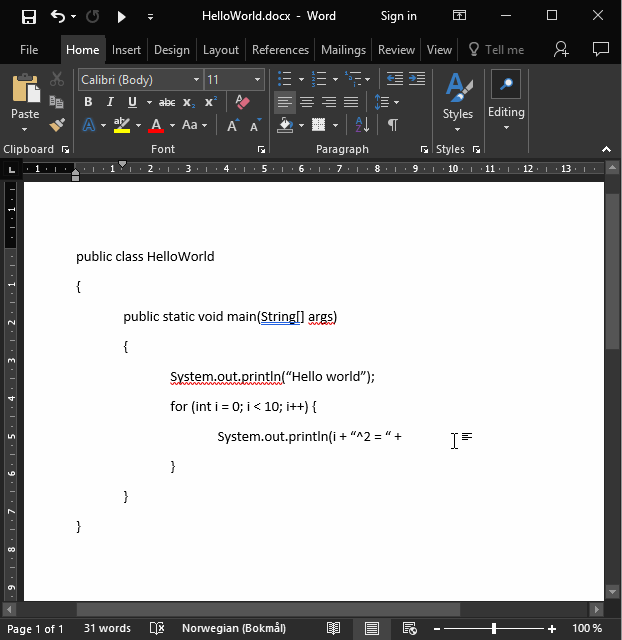
Task: Toggle Subscript formatting
Action: pos(188,102)
